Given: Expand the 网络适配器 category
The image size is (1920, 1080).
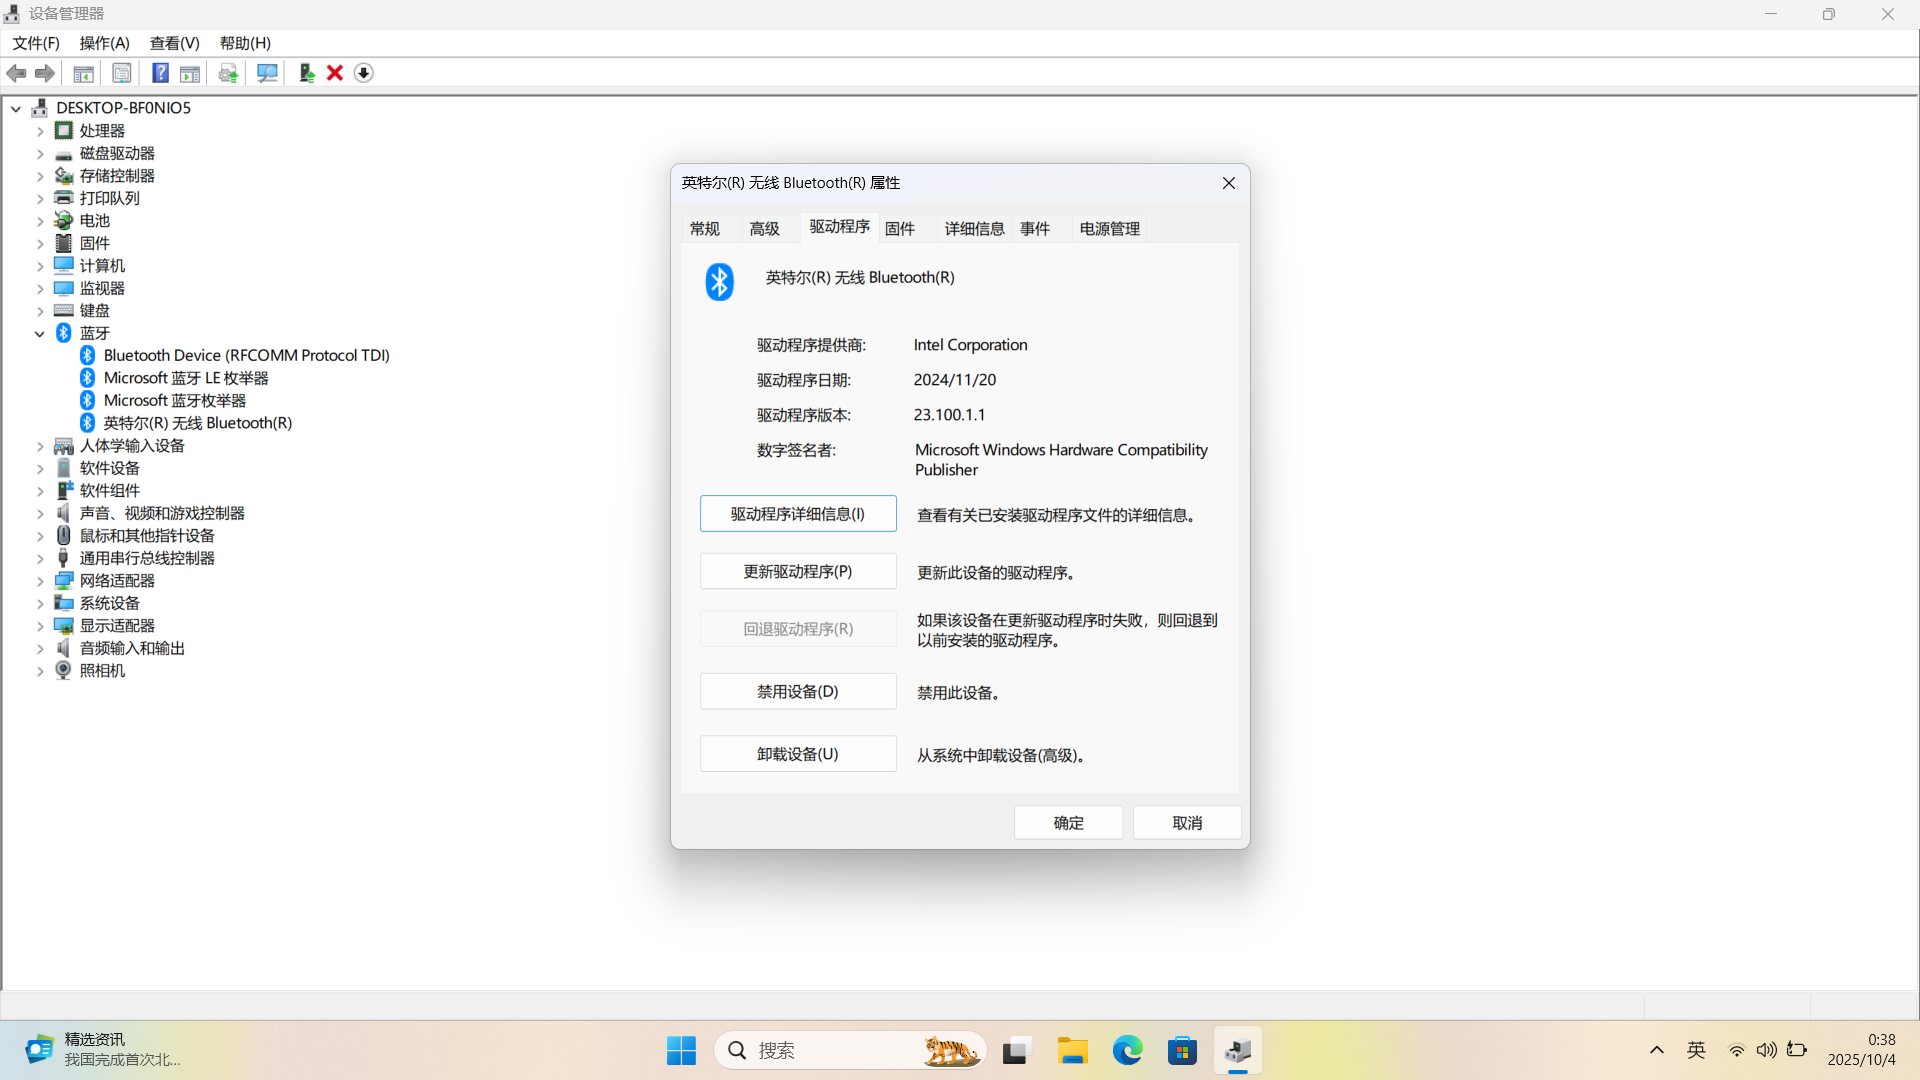Looking at the screenshot, I should point(40,581).
